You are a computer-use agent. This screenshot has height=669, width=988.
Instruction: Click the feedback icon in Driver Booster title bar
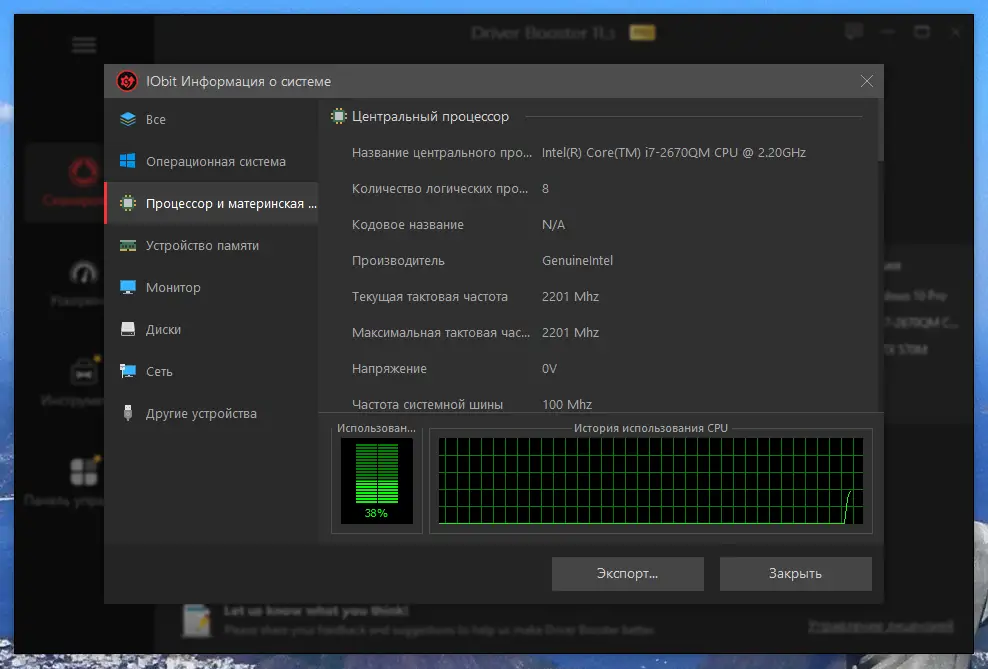pos(854,31)
